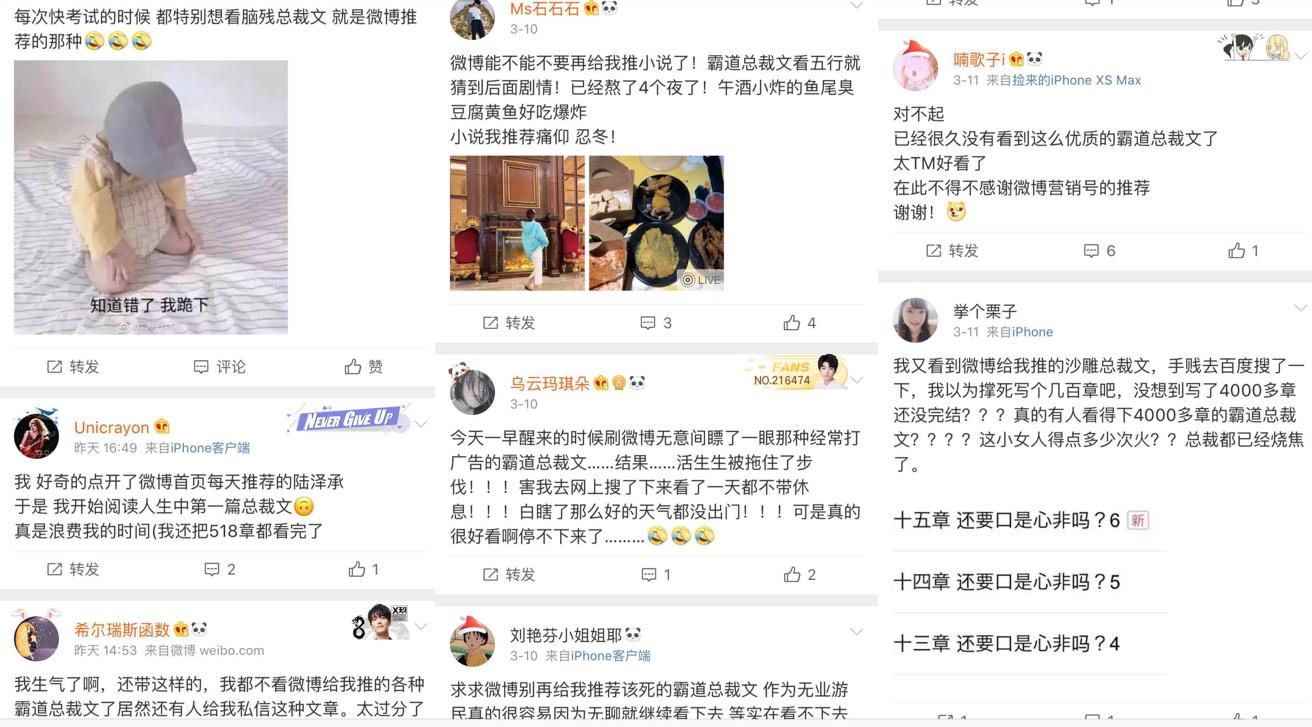
Task: Like Ms石石石's post showing 4 likes
Action: 800,323
